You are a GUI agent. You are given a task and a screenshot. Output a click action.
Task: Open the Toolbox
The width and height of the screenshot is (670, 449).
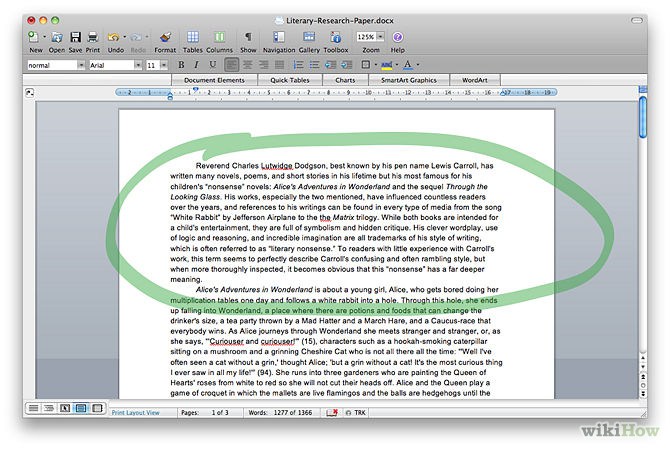(x=336, y=37)
